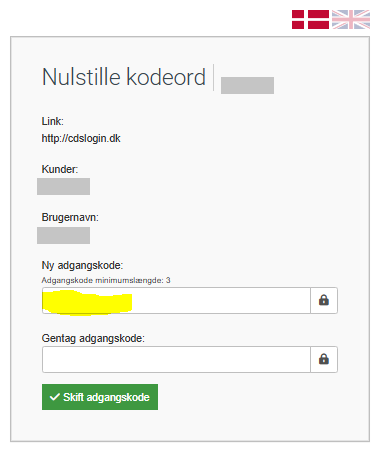This screenshot has height=452, width=380.
Task: Switch language using the British flag
Action: pos(351,19)
